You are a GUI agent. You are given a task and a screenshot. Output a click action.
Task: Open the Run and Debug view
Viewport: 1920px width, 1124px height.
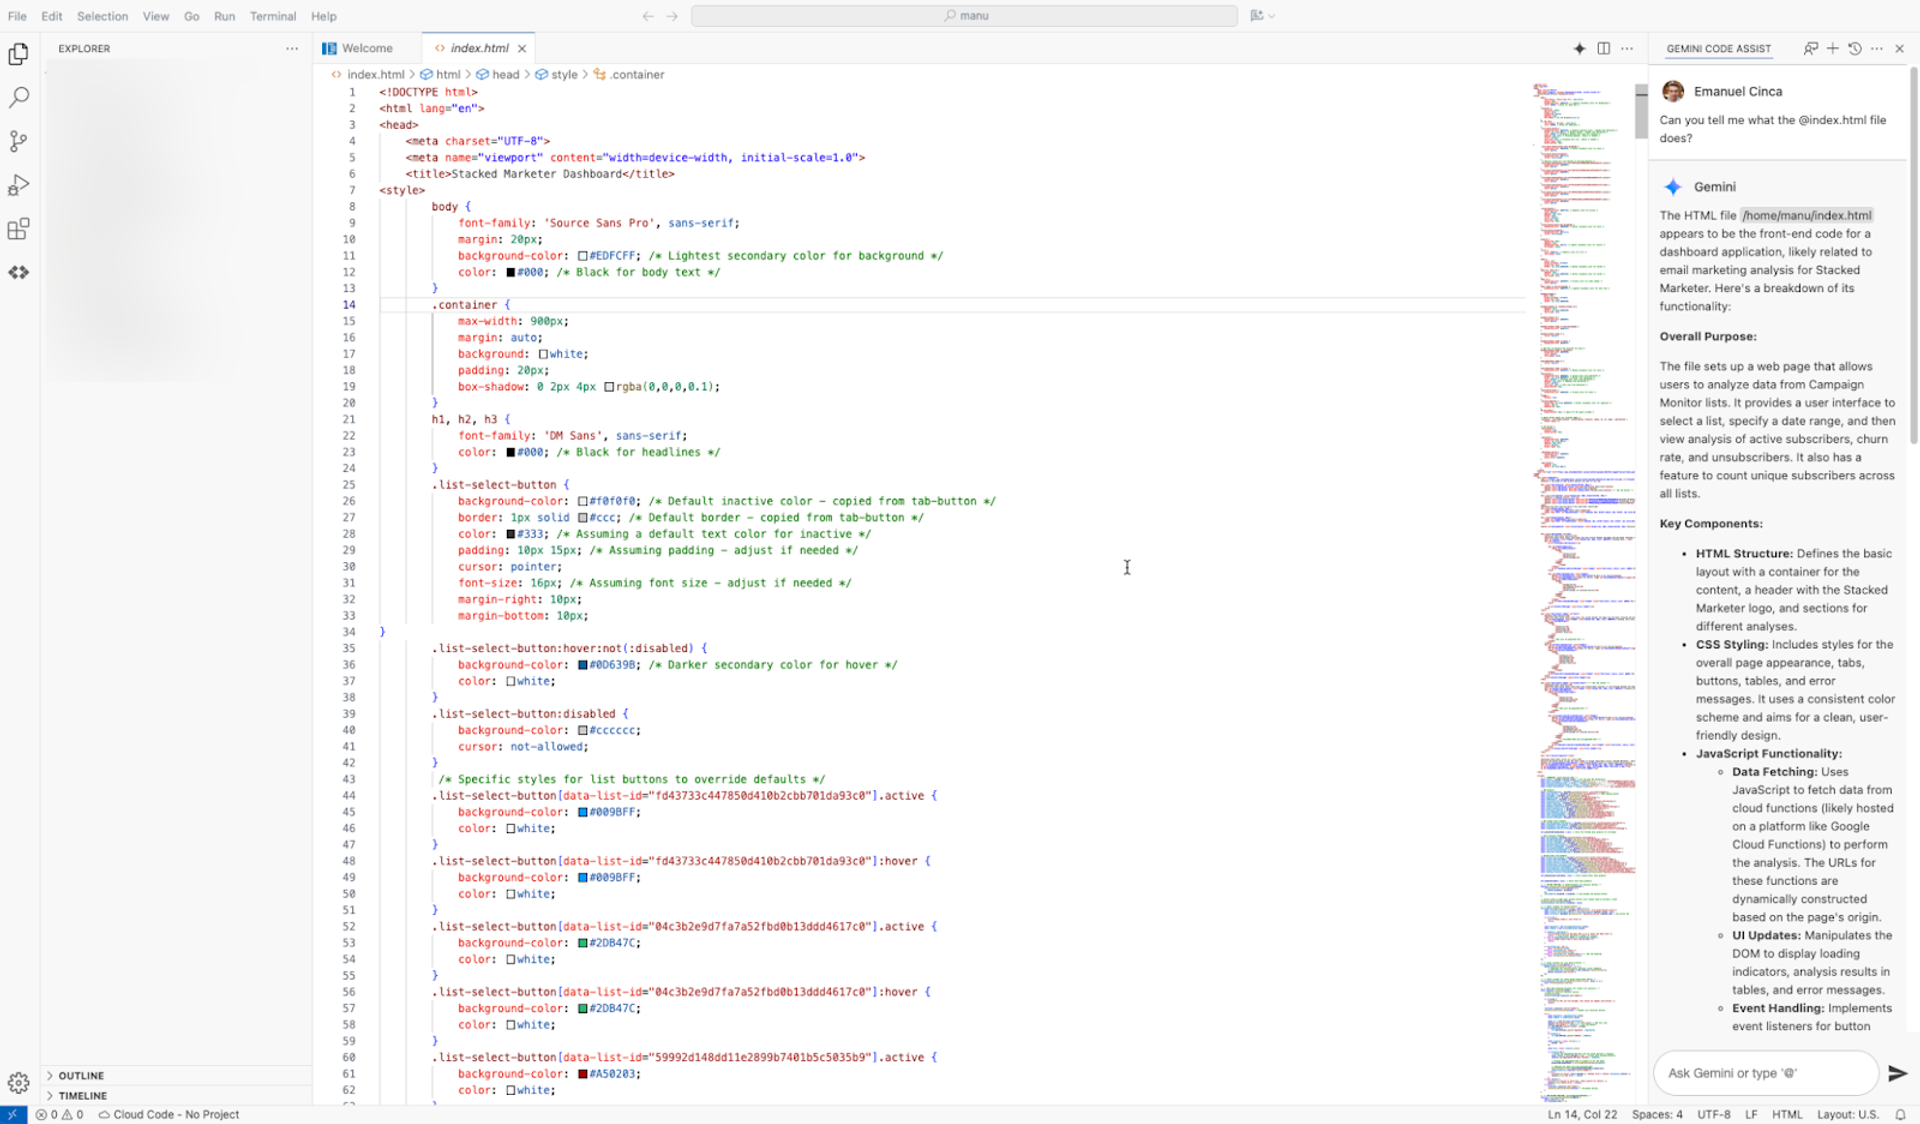point(18,185)
